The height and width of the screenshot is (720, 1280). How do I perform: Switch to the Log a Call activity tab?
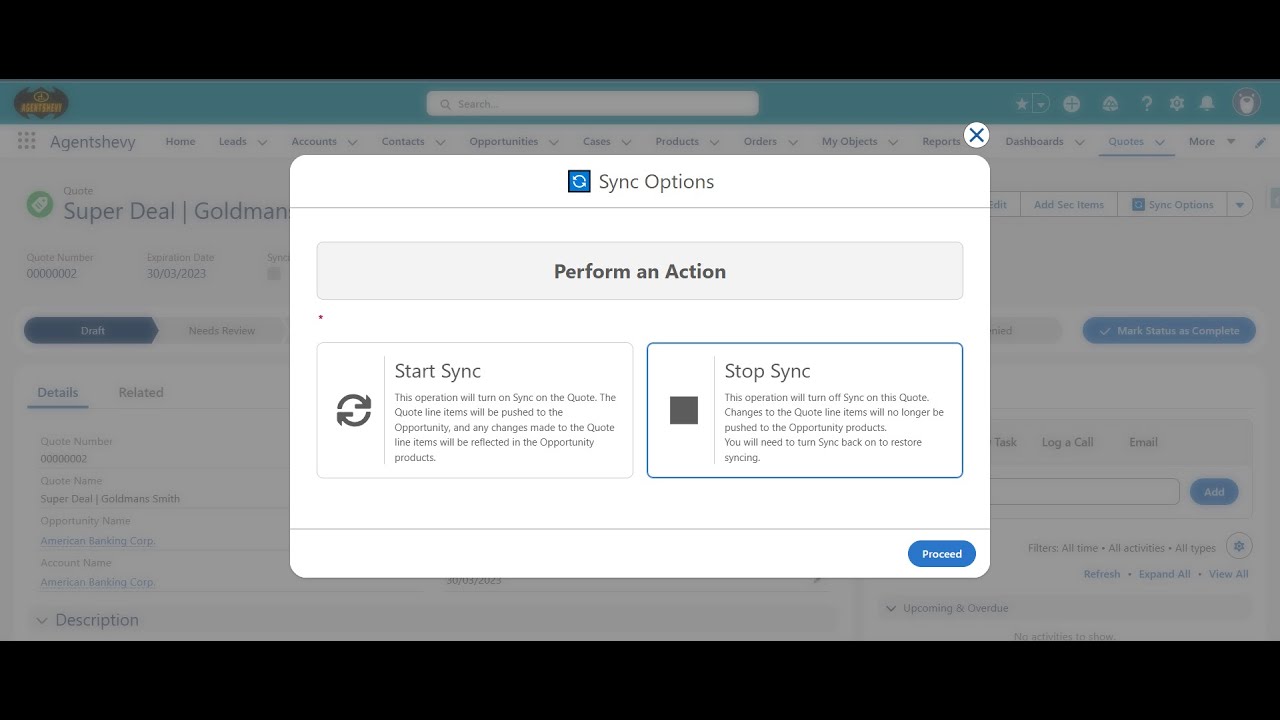pos(1067,442)
